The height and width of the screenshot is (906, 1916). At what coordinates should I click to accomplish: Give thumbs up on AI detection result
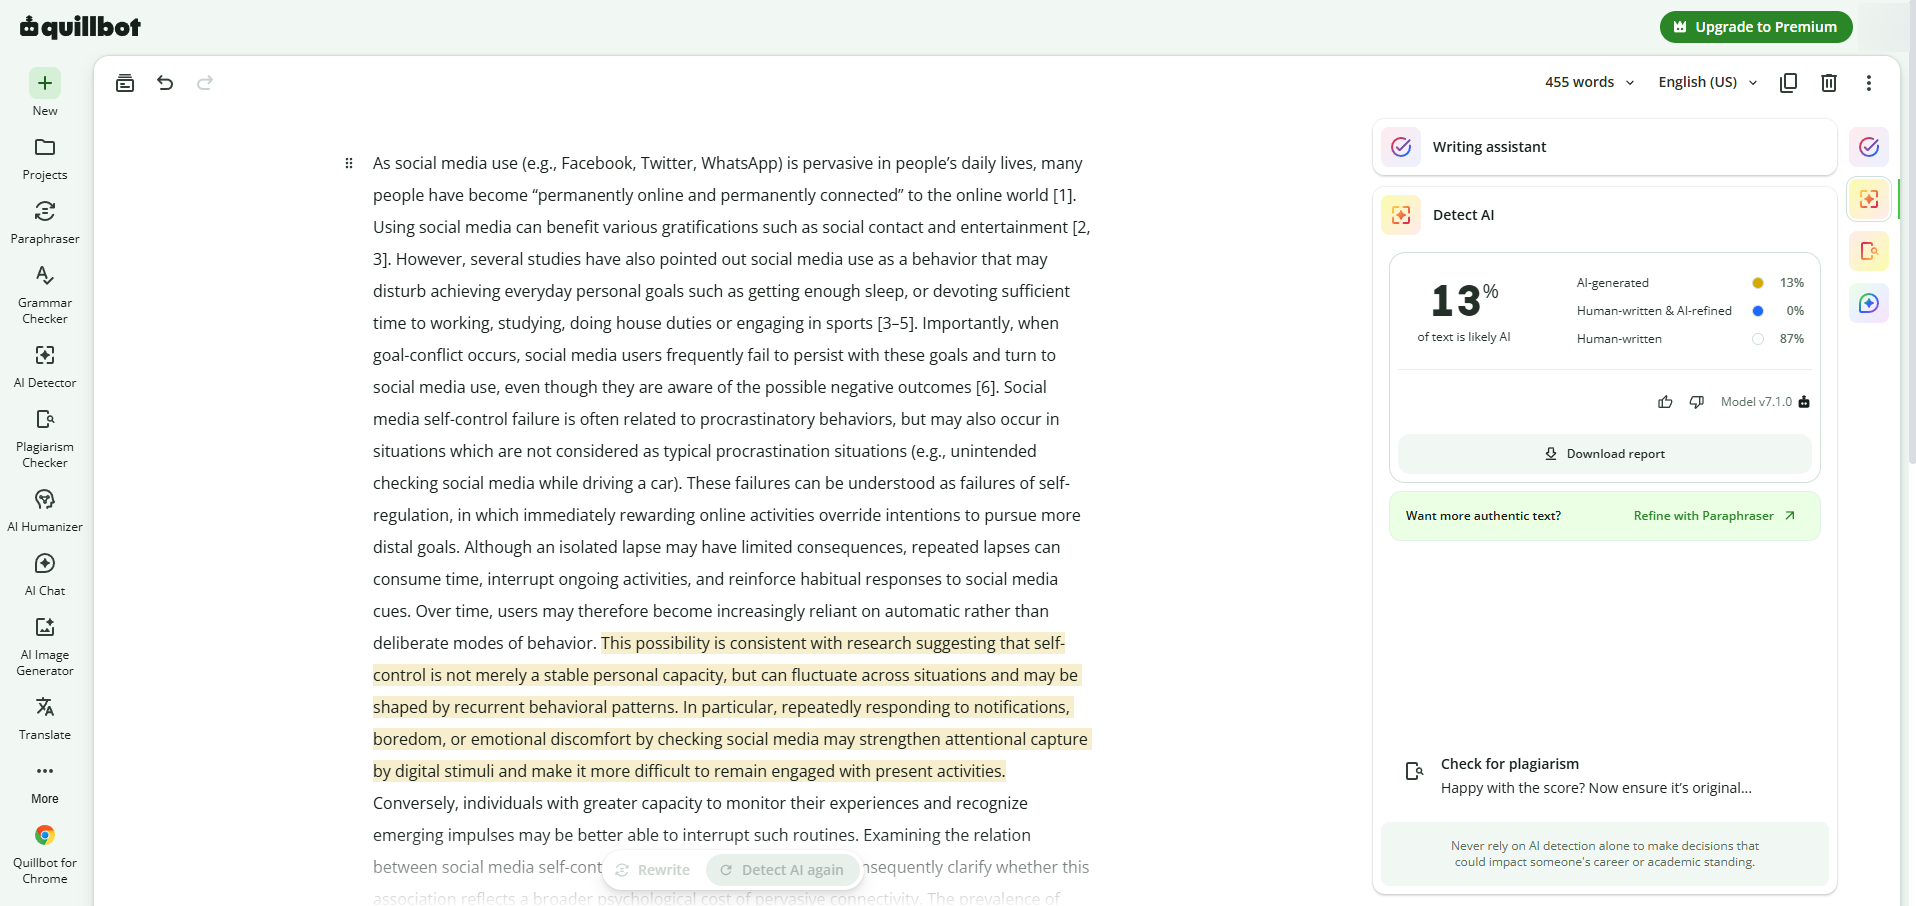coord(1665,402)
